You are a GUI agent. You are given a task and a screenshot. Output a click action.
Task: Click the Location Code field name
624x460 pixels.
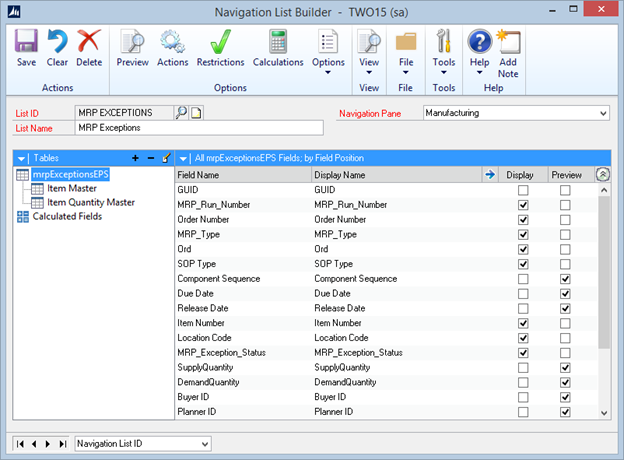tap(204, 338)
